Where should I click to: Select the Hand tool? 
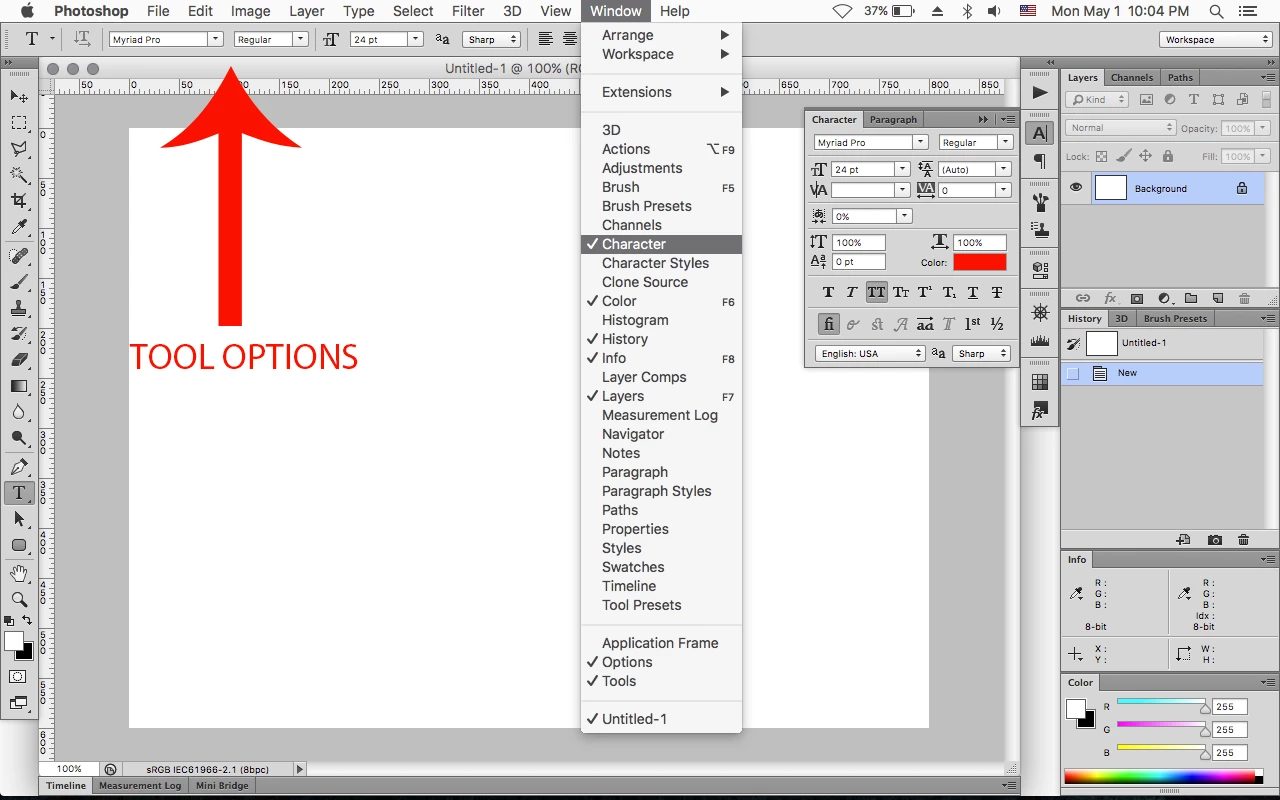pos(19,574)
